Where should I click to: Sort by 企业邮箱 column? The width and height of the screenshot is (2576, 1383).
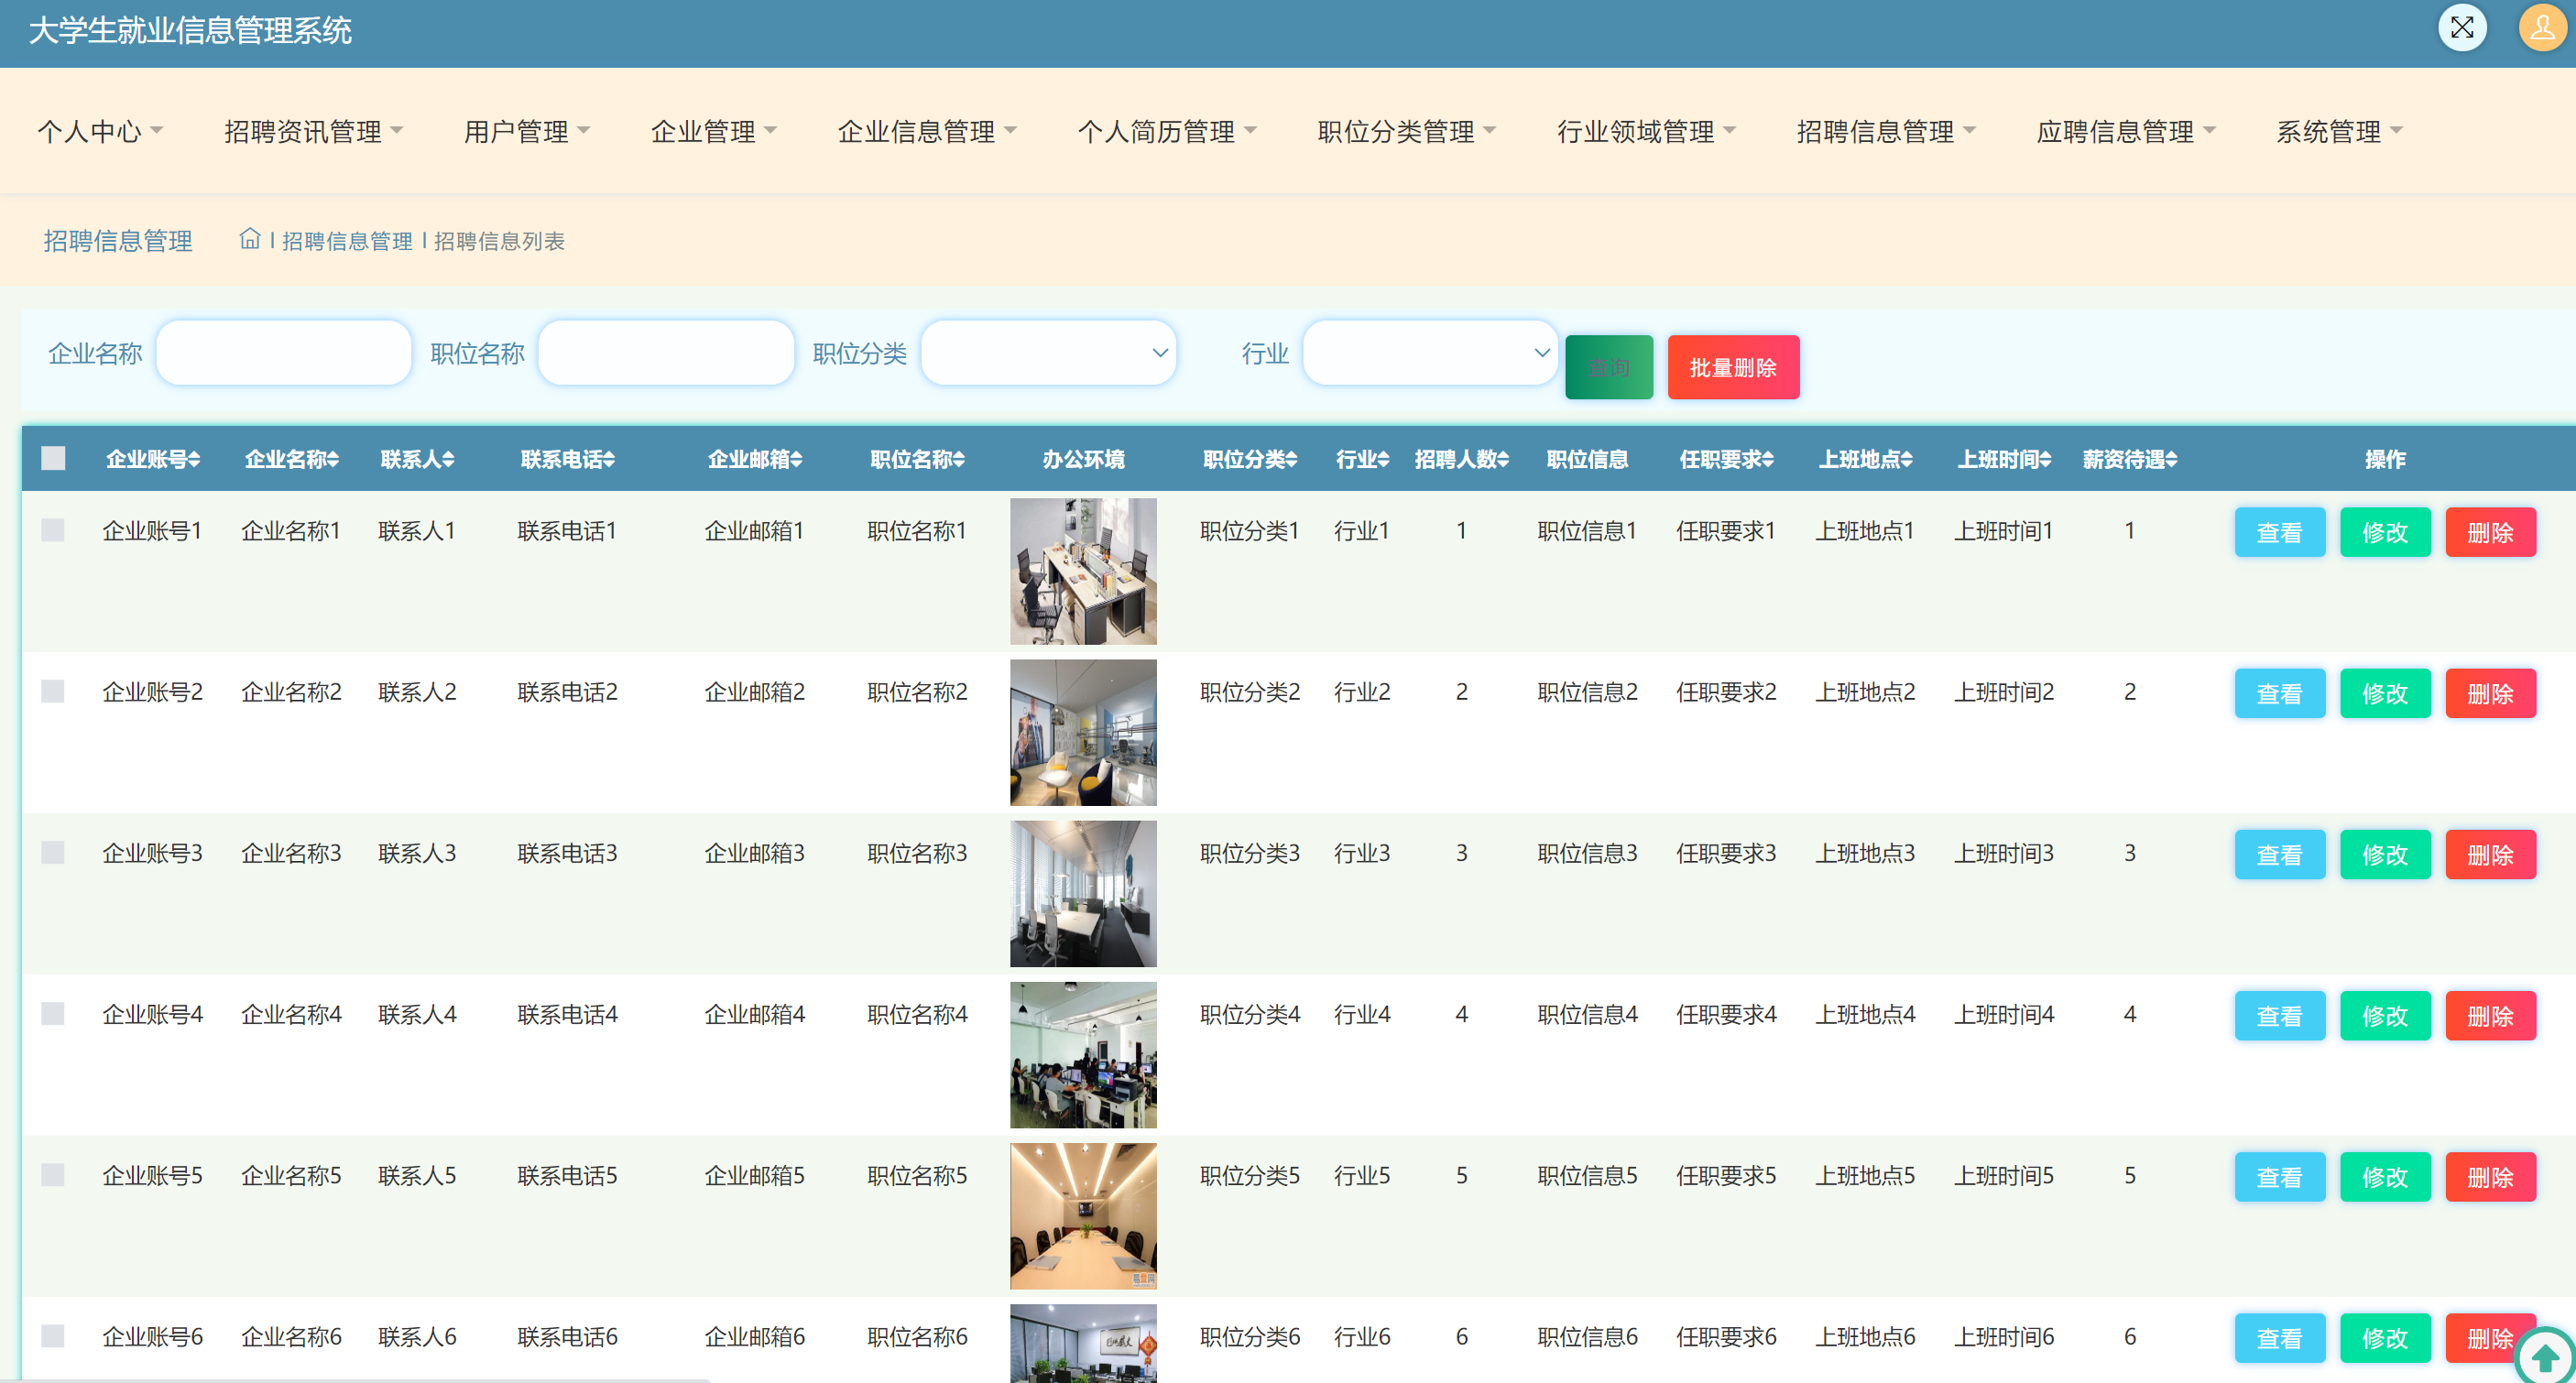point(754,459)
